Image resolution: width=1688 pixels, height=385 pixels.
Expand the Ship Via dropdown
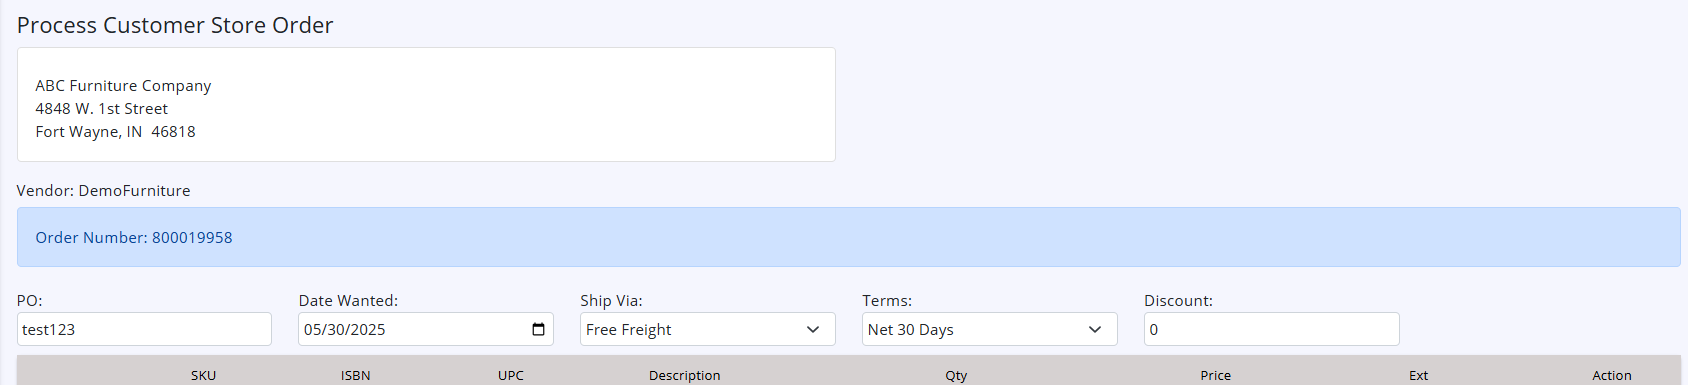708,329
